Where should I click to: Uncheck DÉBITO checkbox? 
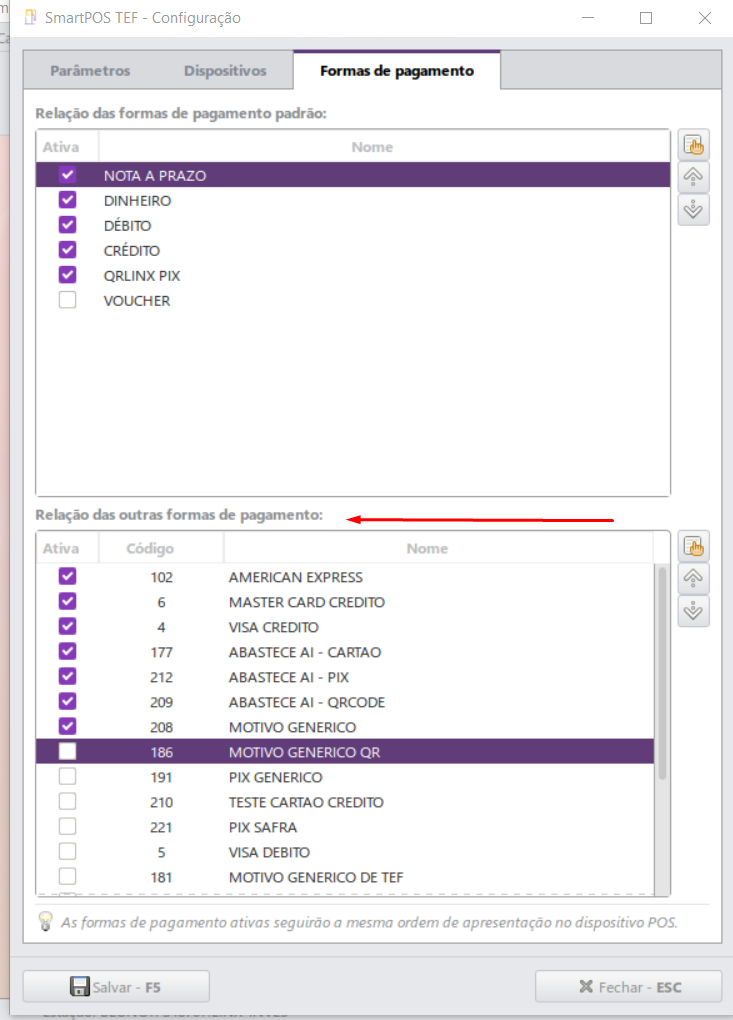[67, 224]
